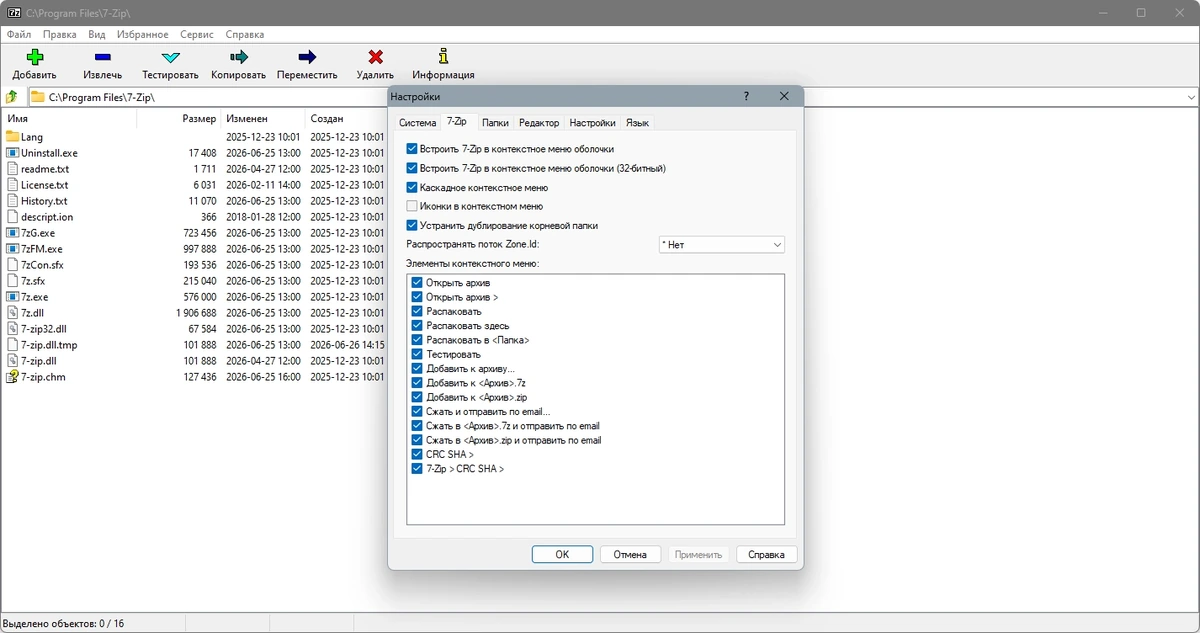
Task: Click the Отмена button
Action: tap(630, 554)
